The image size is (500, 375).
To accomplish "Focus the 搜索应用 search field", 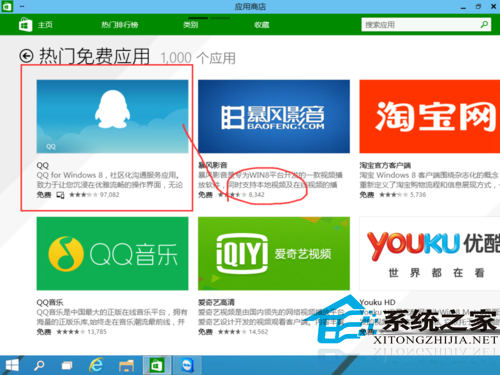I will click(x=426, y=25).
